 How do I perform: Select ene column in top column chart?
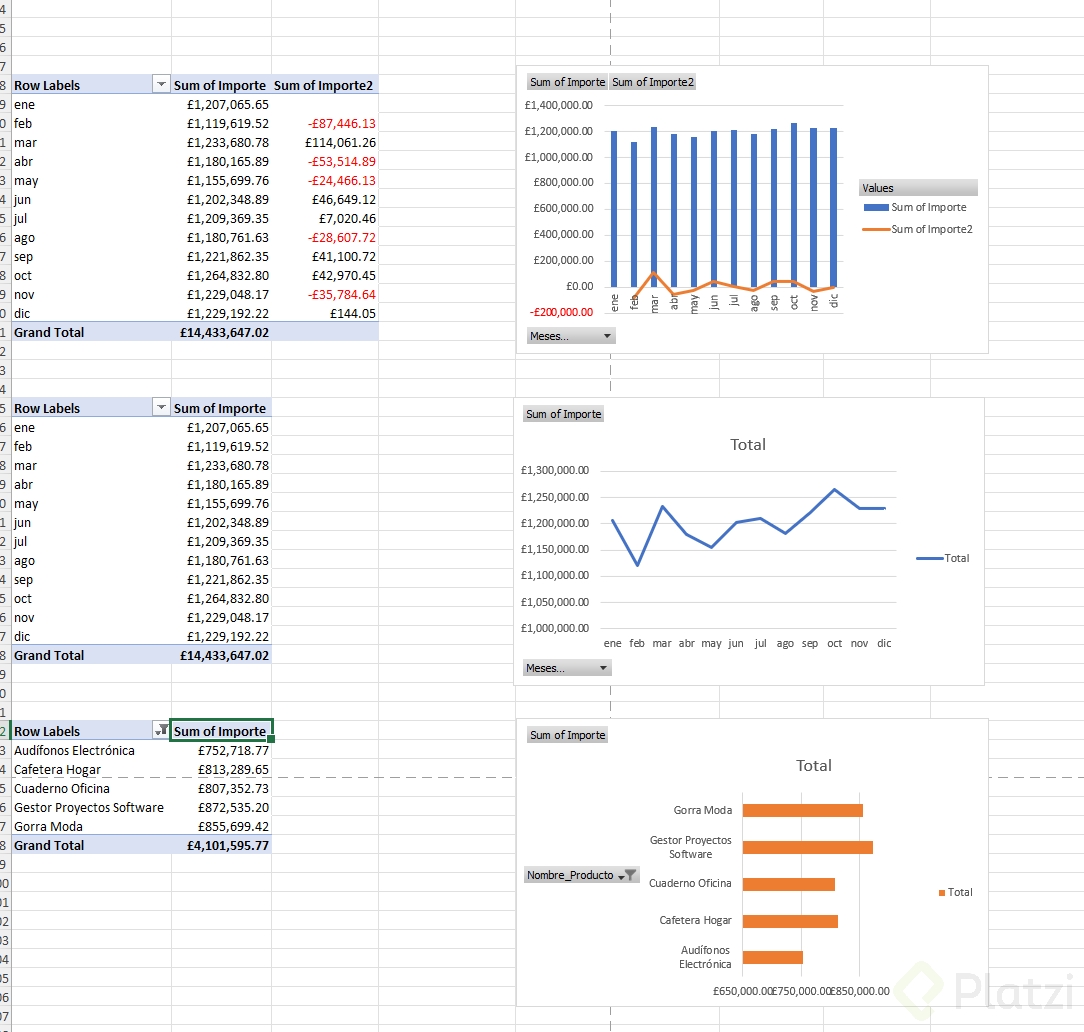tap(614, 209)
